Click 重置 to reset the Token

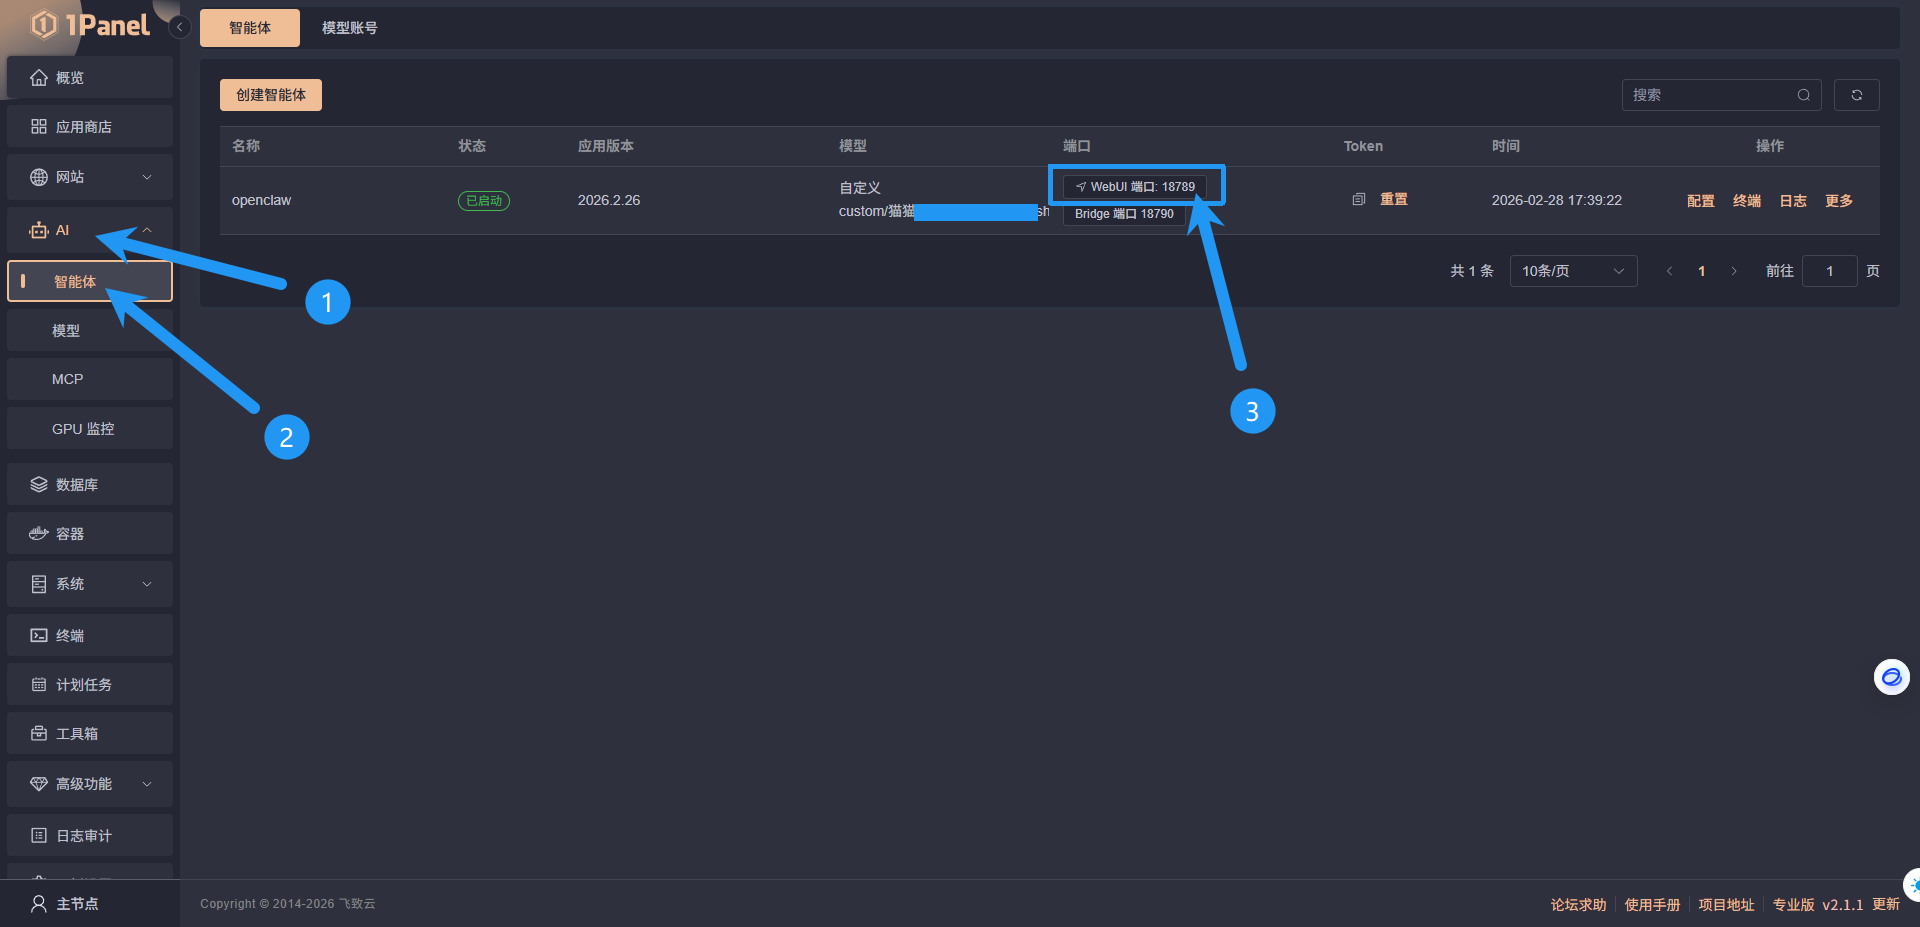[1393, 199]
